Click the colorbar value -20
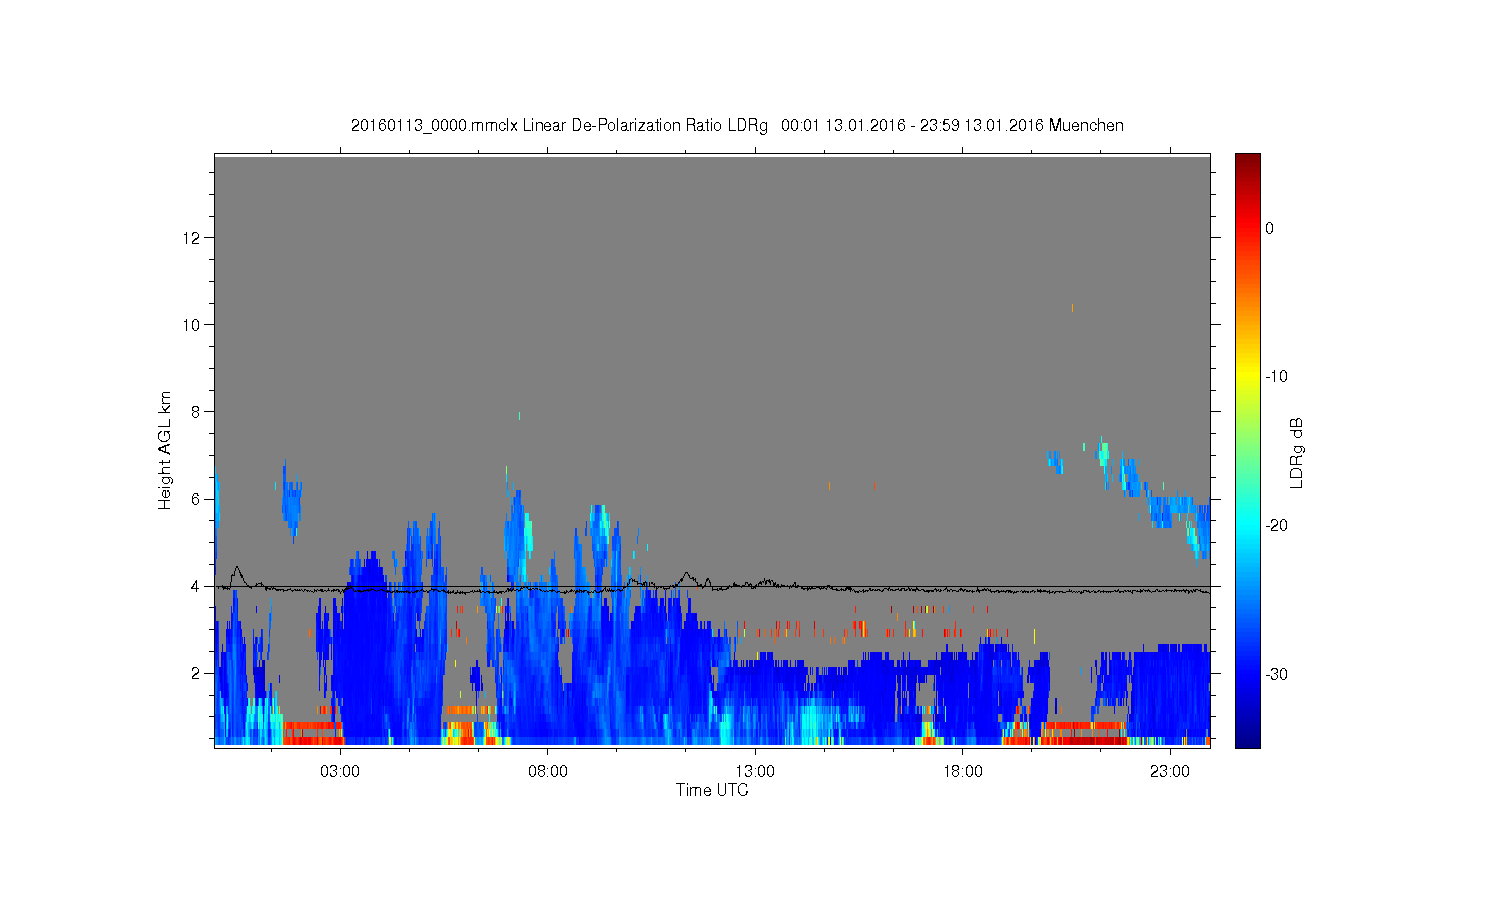 (1276, 526)
